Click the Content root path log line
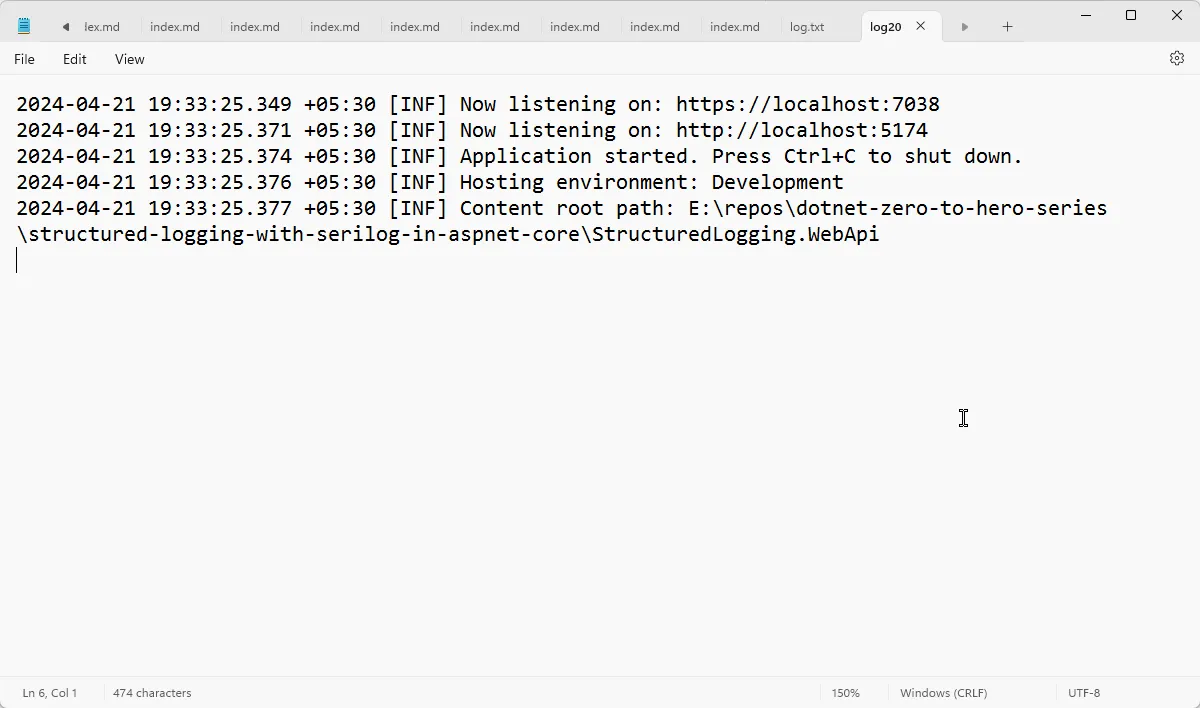This screenshot has height=708, width=1200. point(560,208)
